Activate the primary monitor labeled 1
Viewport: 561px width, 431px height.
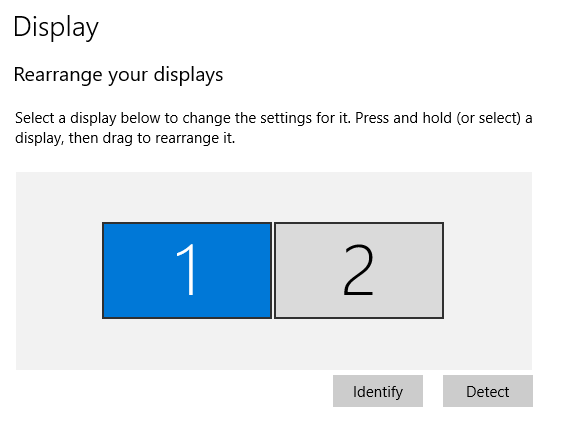tap(187, 270)
